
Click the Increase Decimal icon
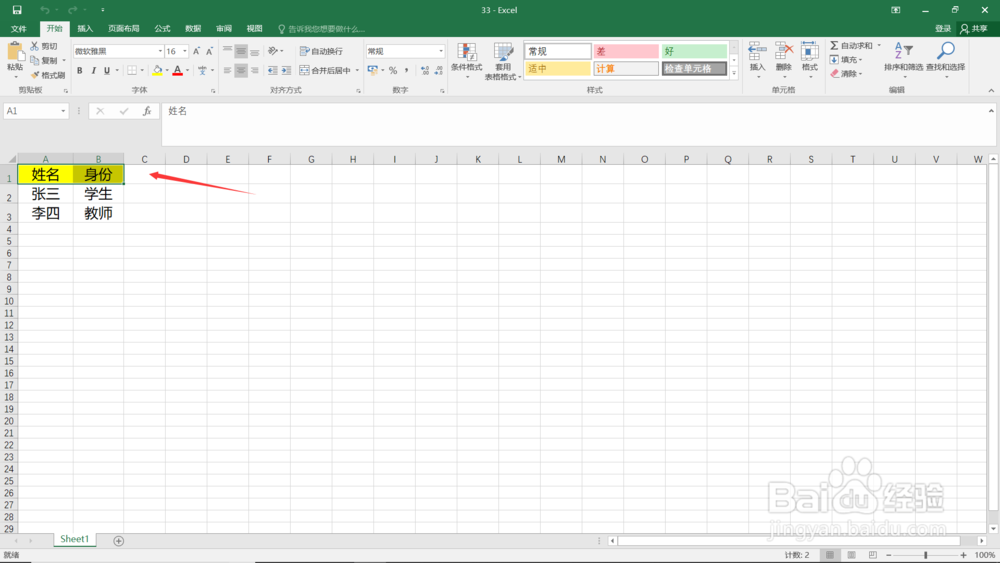point(425,70)
